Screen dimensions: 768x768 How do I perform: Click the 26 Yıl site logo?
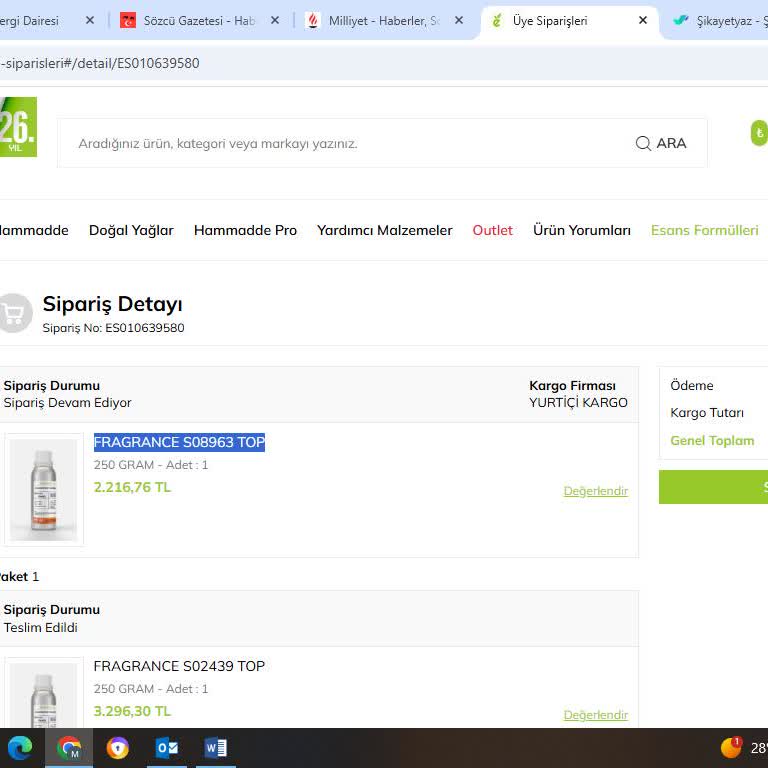coord(18,127)
